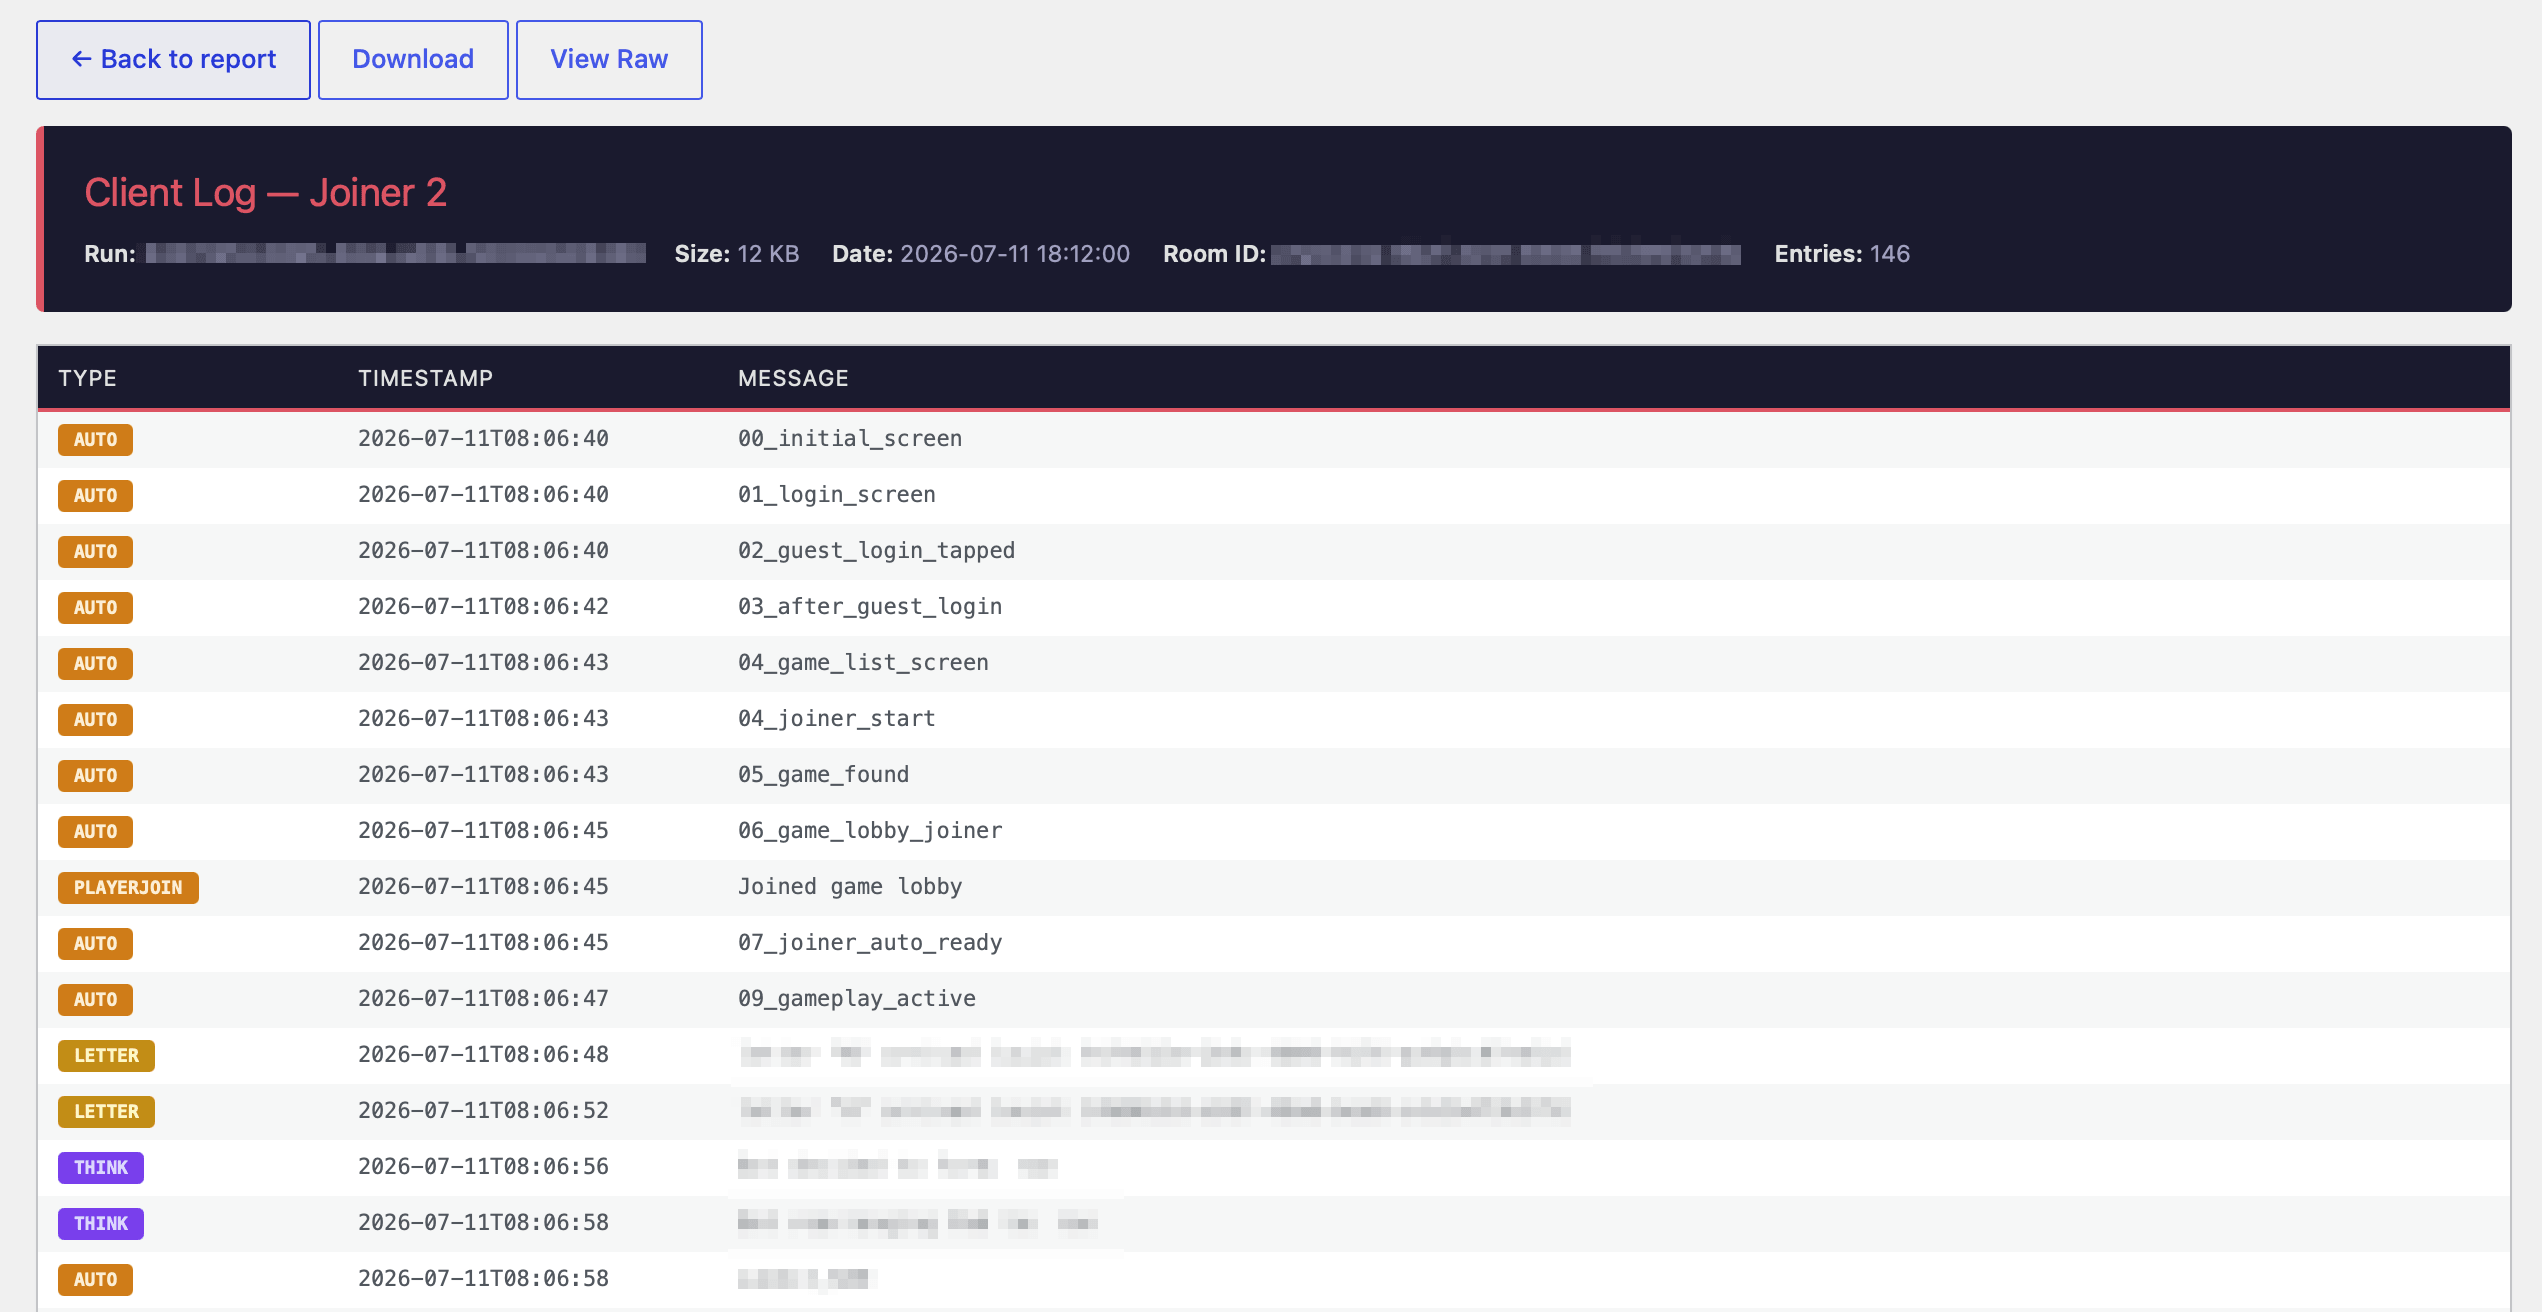This screenshot has height=1312, width=2542.
Task: Select timestamp 2026-07-11T08:06:52
Action: [x=483, y=1111]
